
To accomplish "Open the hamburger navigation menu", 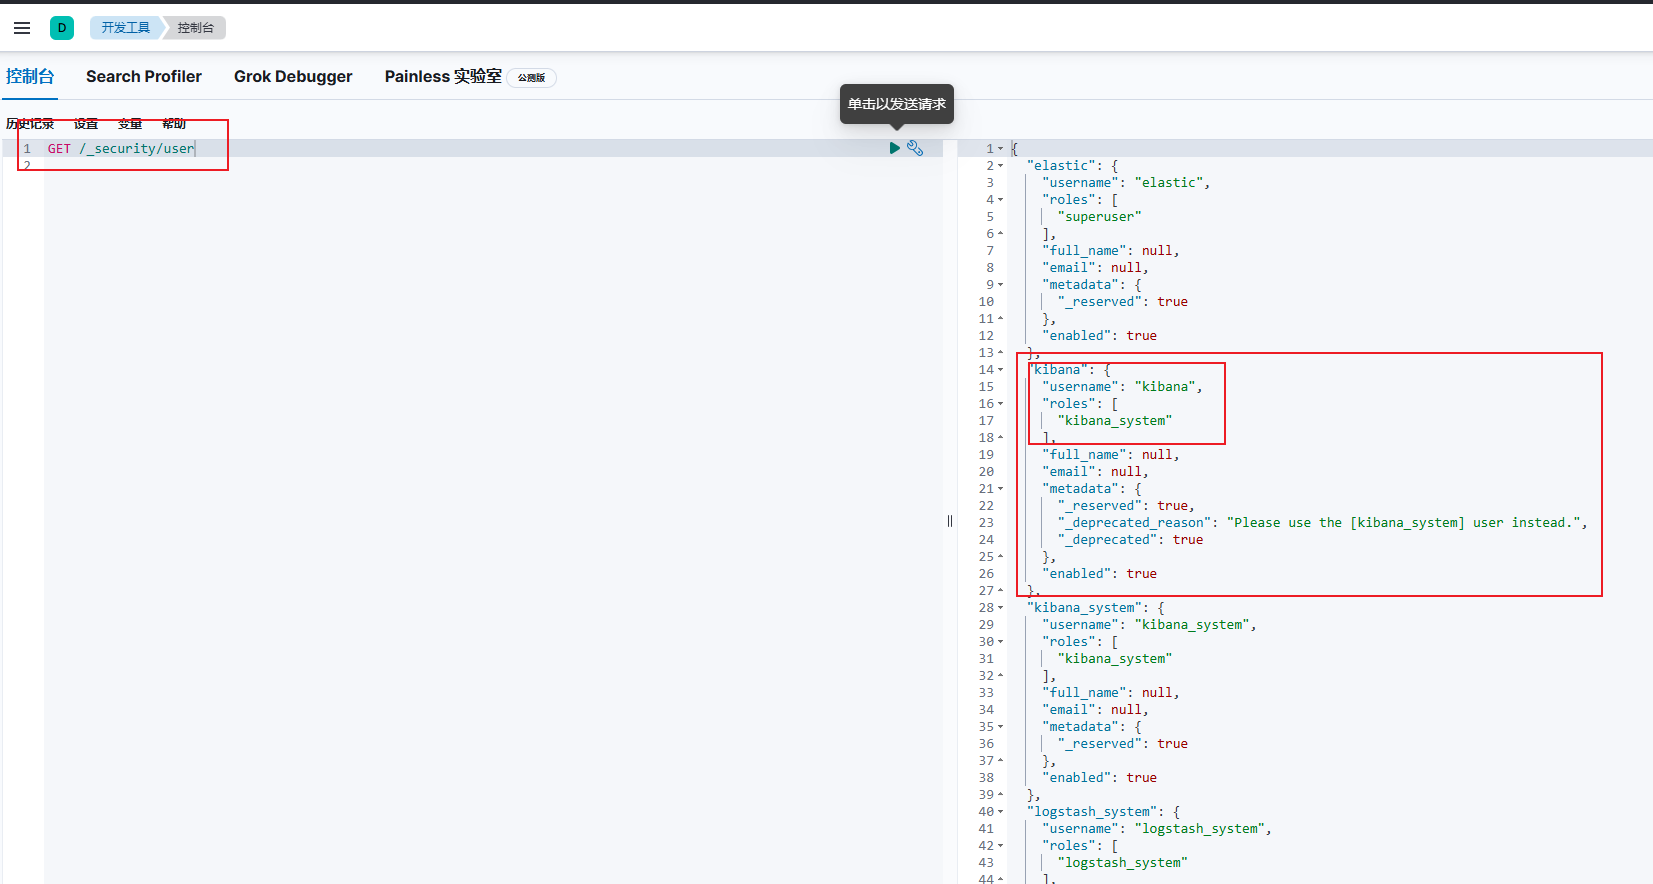I will (x=22, y=28).
